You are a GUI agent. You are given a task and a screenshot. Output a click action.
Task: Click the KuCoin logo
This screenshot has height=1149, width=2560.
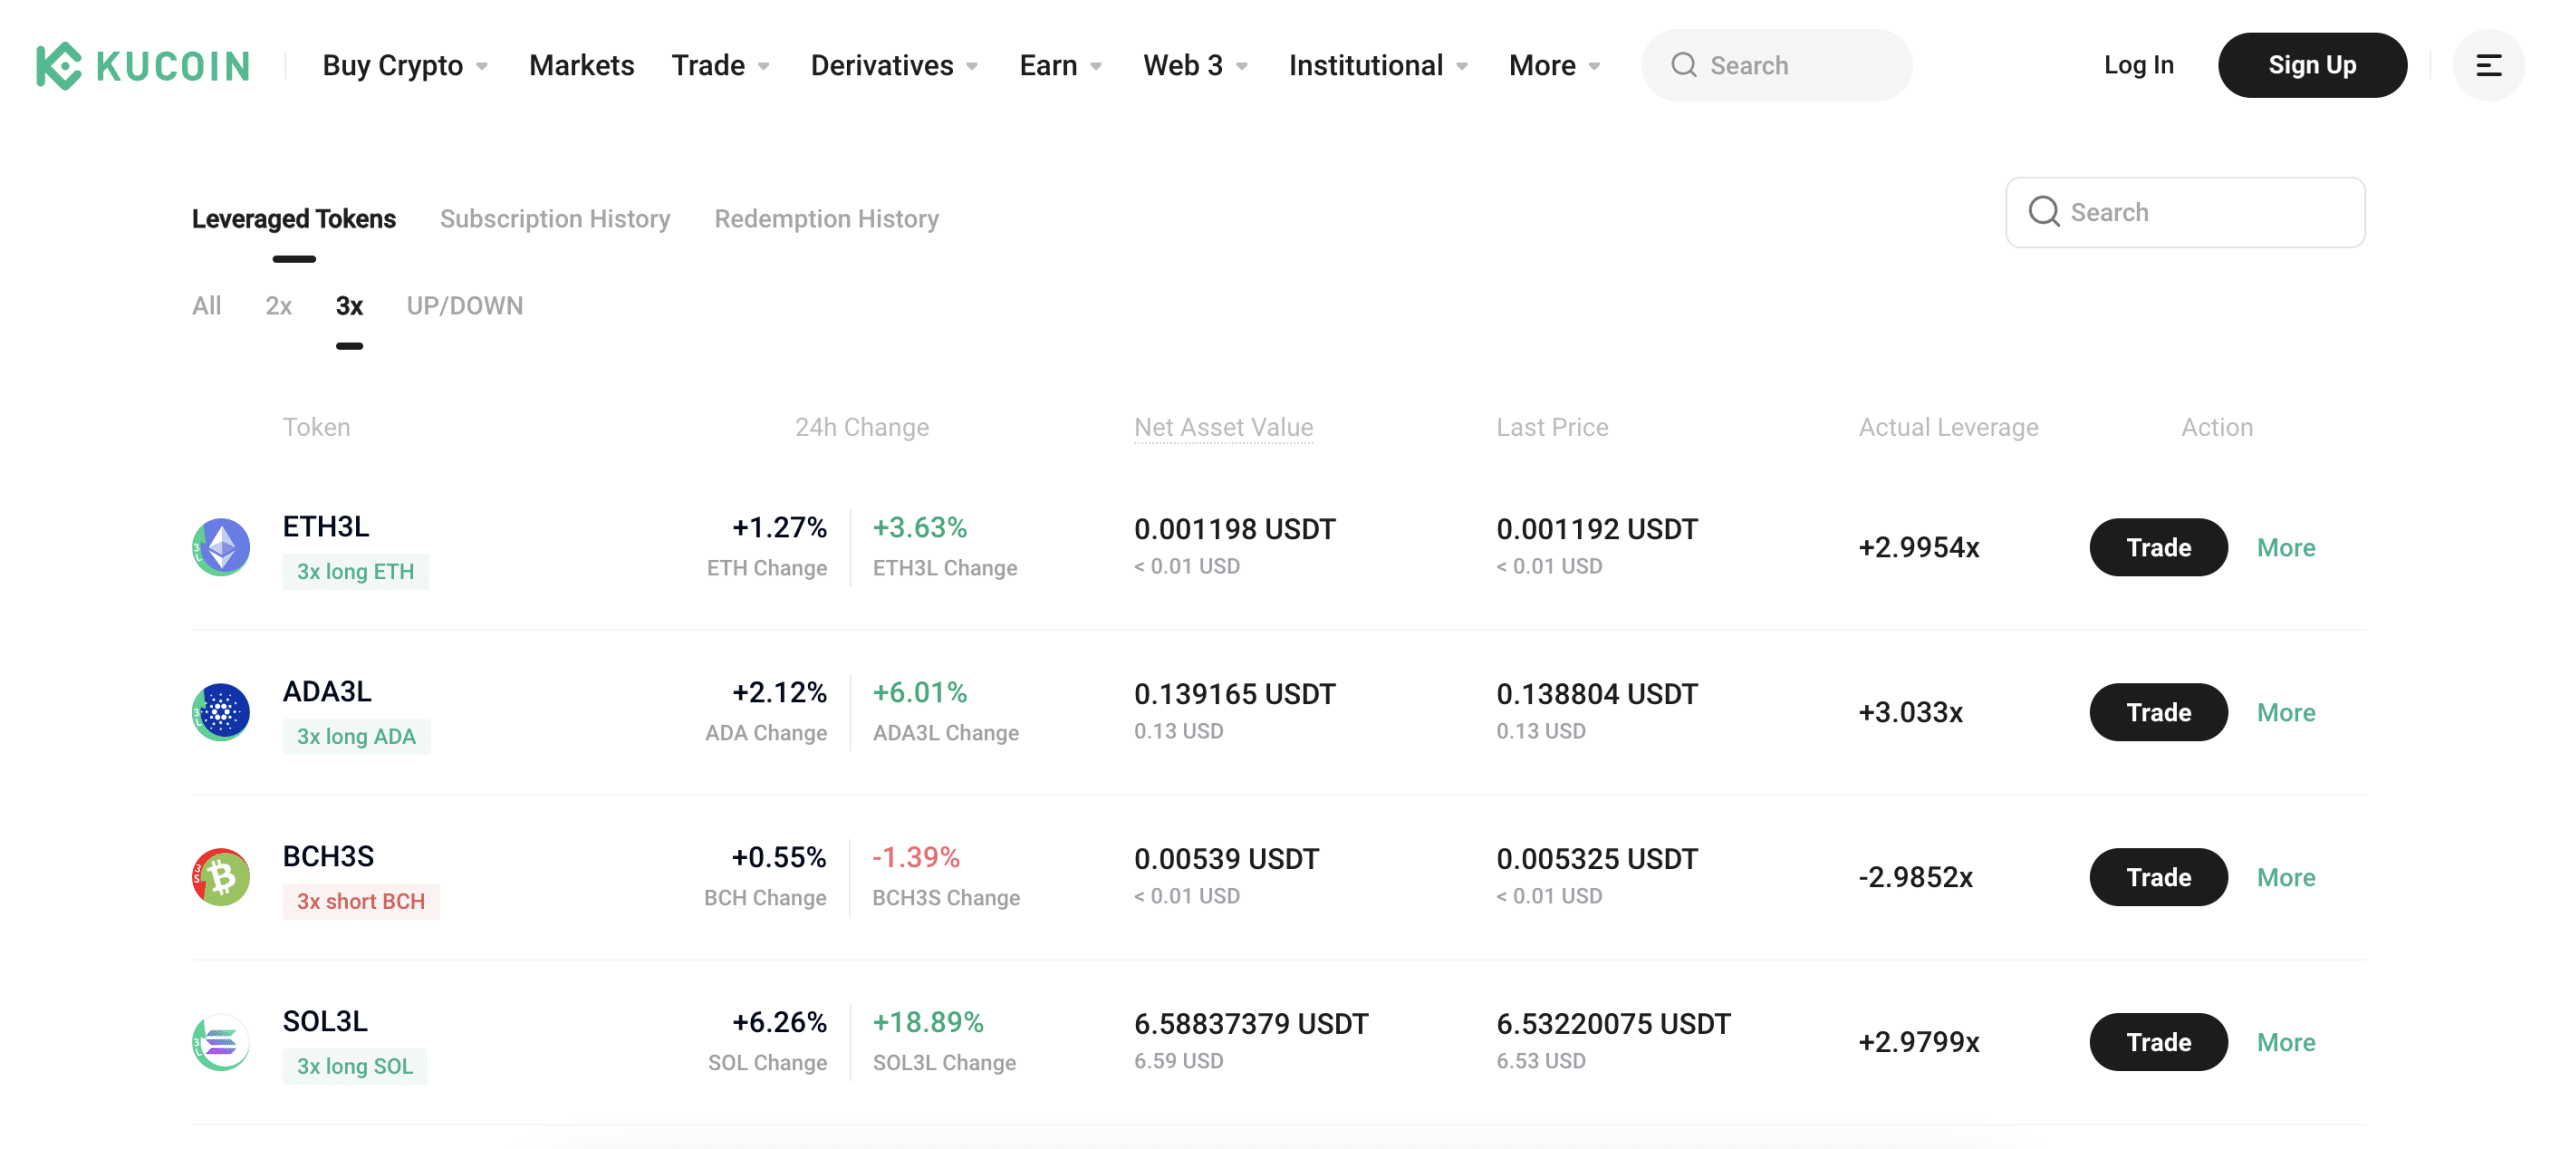(x=143, y=66)
